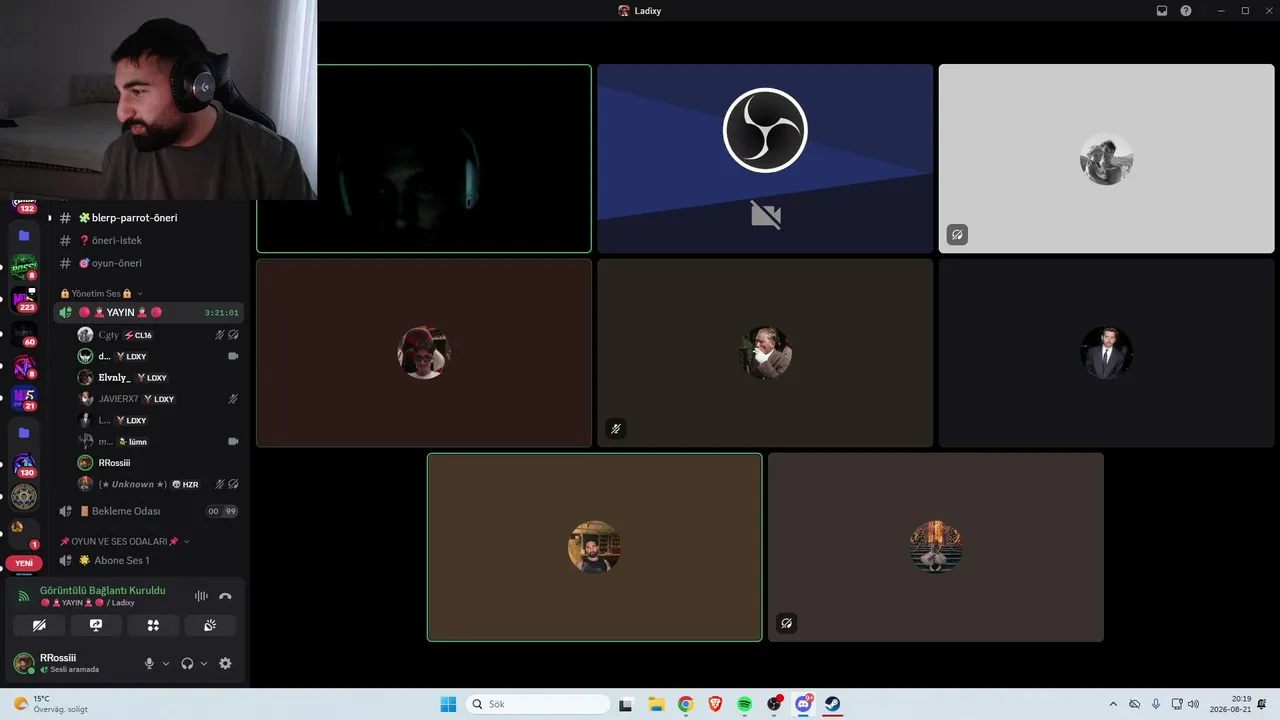Screen dimensions: 1280x720
Task: Show hidden system tray icons
Action: tap(1113, 704)
